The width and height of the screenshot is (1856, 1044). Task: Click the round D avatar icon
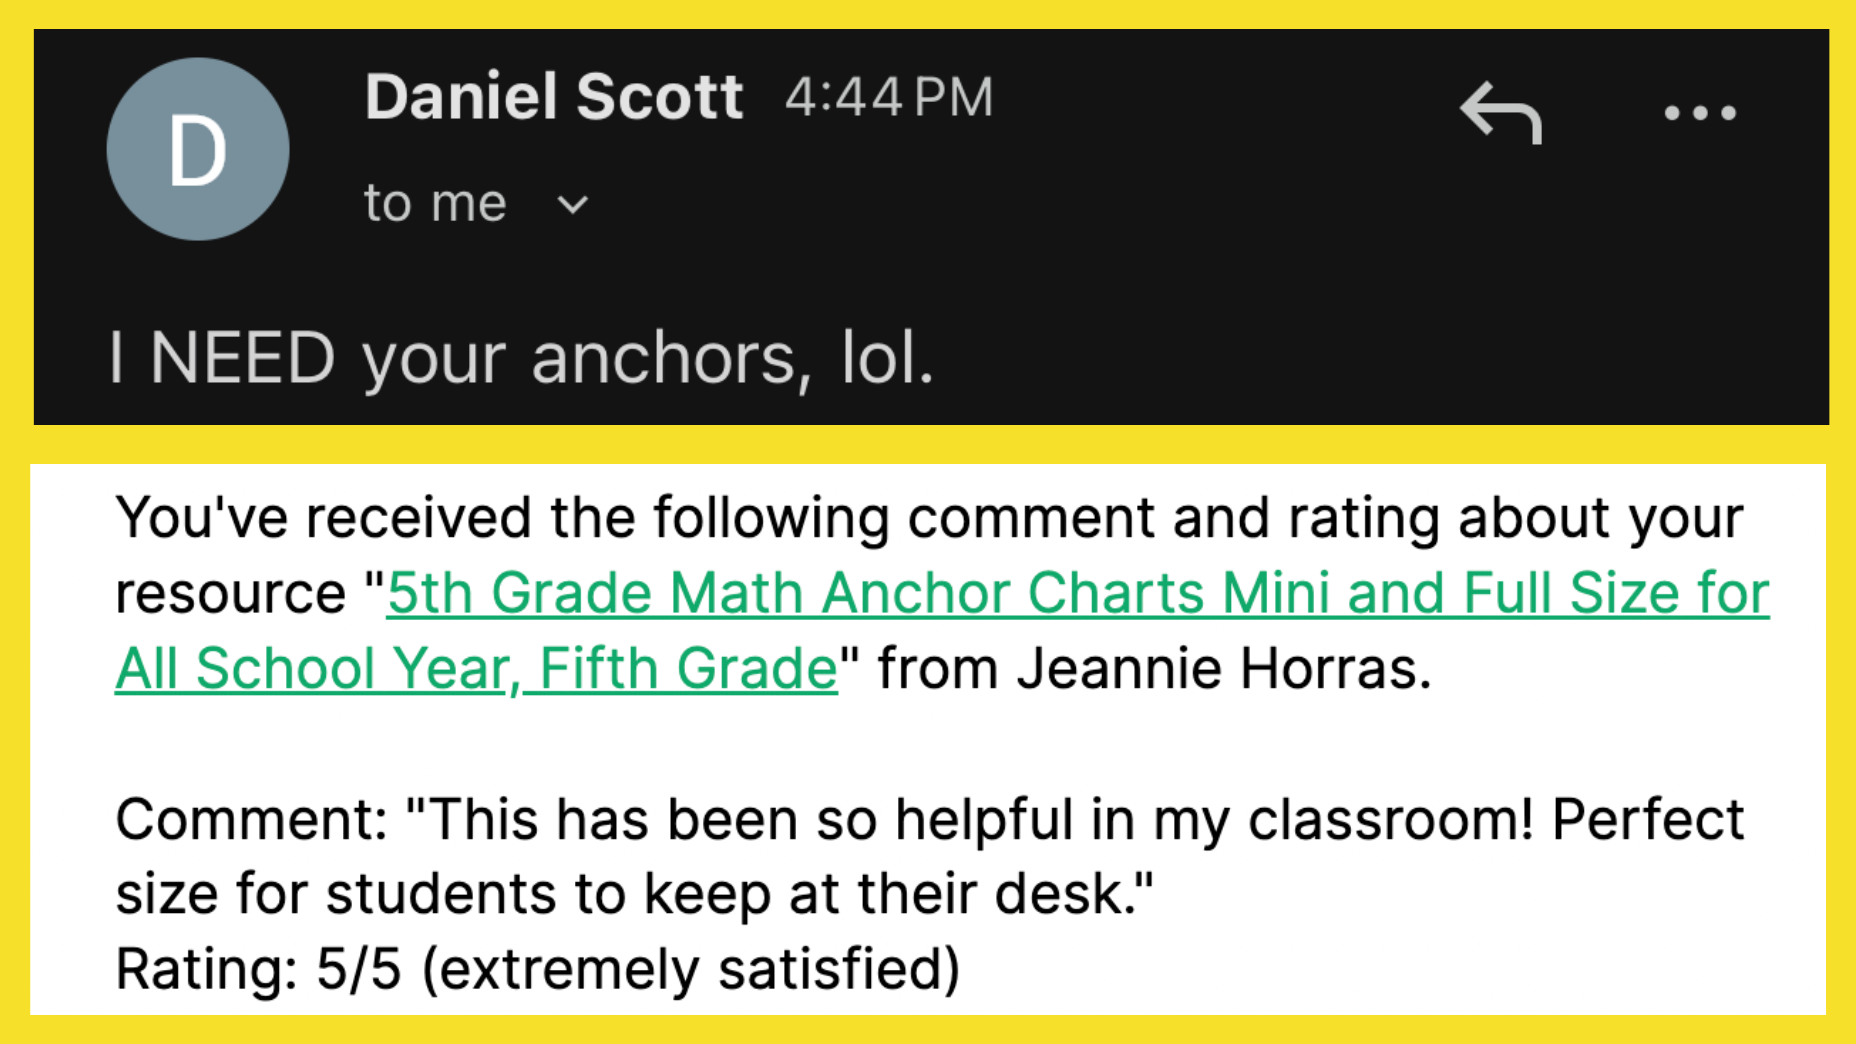tap(198, 150)
